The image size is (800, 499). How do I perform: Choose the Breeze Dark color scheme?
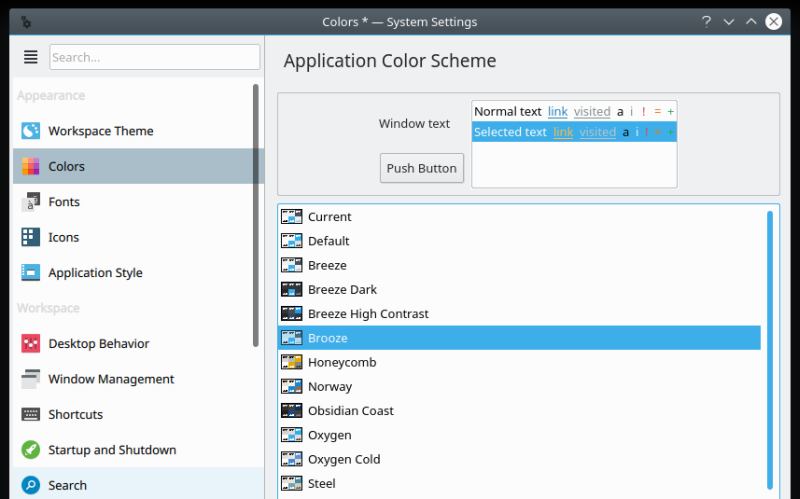pyautogui.click(x=342, y=290)
